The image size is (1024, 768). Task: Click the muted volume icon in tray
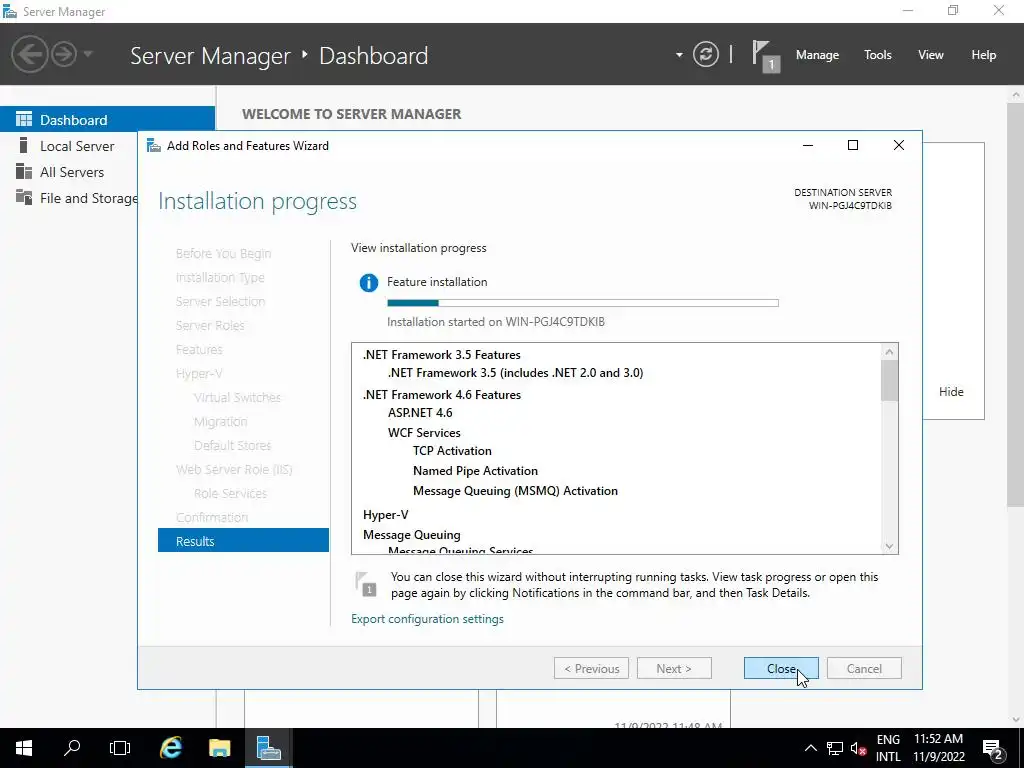pyautogui.click(x=858, y=748)
